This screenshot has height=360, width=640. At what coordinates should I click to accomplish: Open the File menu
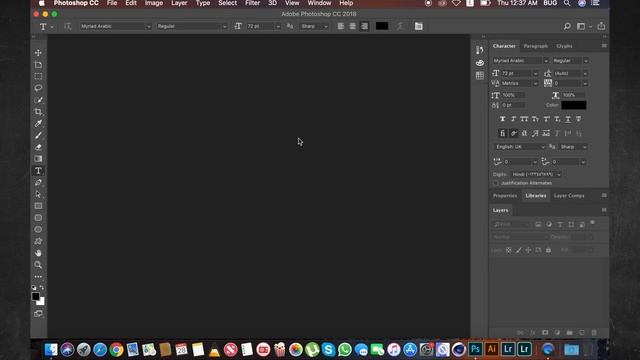coord(112,3)
